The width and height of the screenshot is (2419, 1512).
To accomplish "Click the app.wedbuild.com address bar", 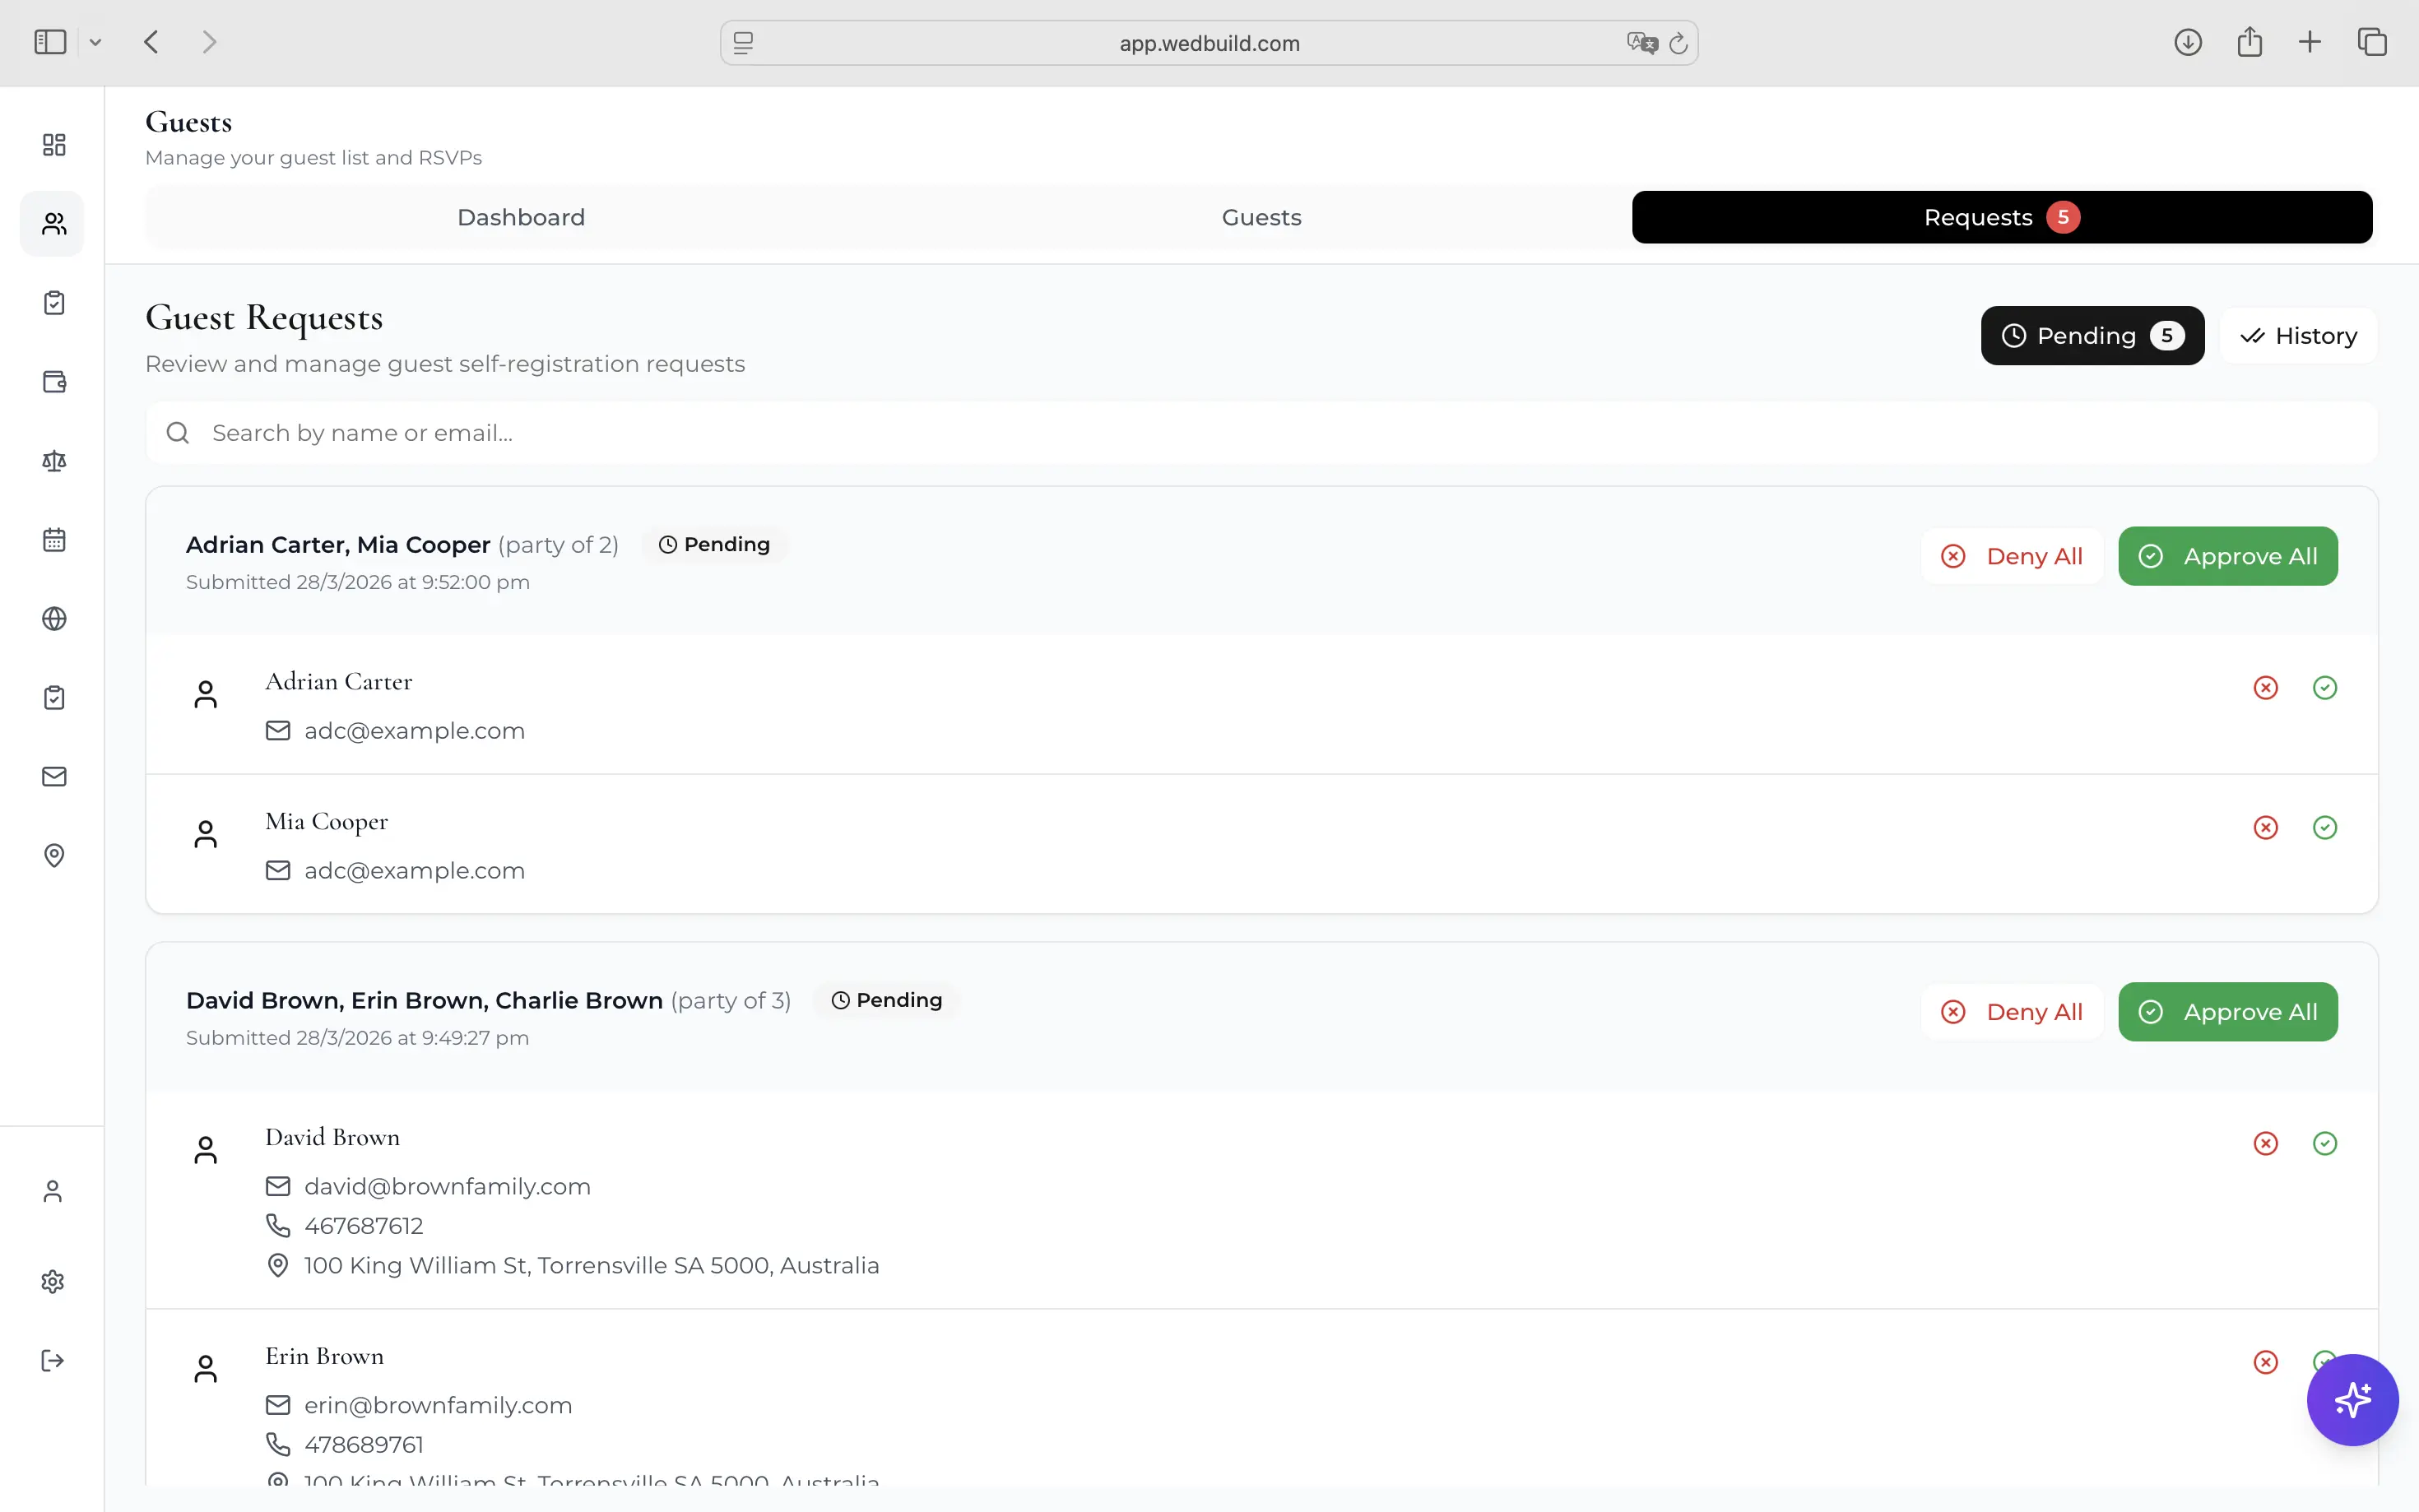I will [1209, 43].
